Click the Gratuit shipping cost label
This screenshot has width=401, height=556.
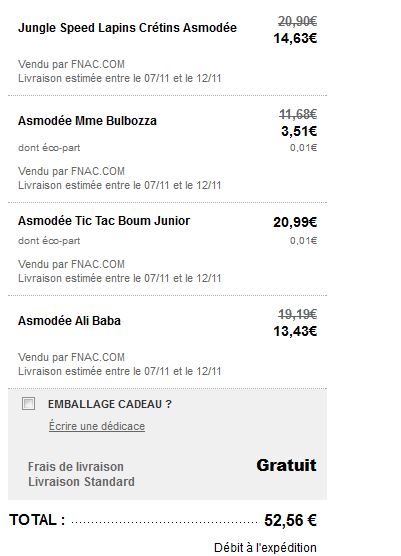click(x=286, y=465)
